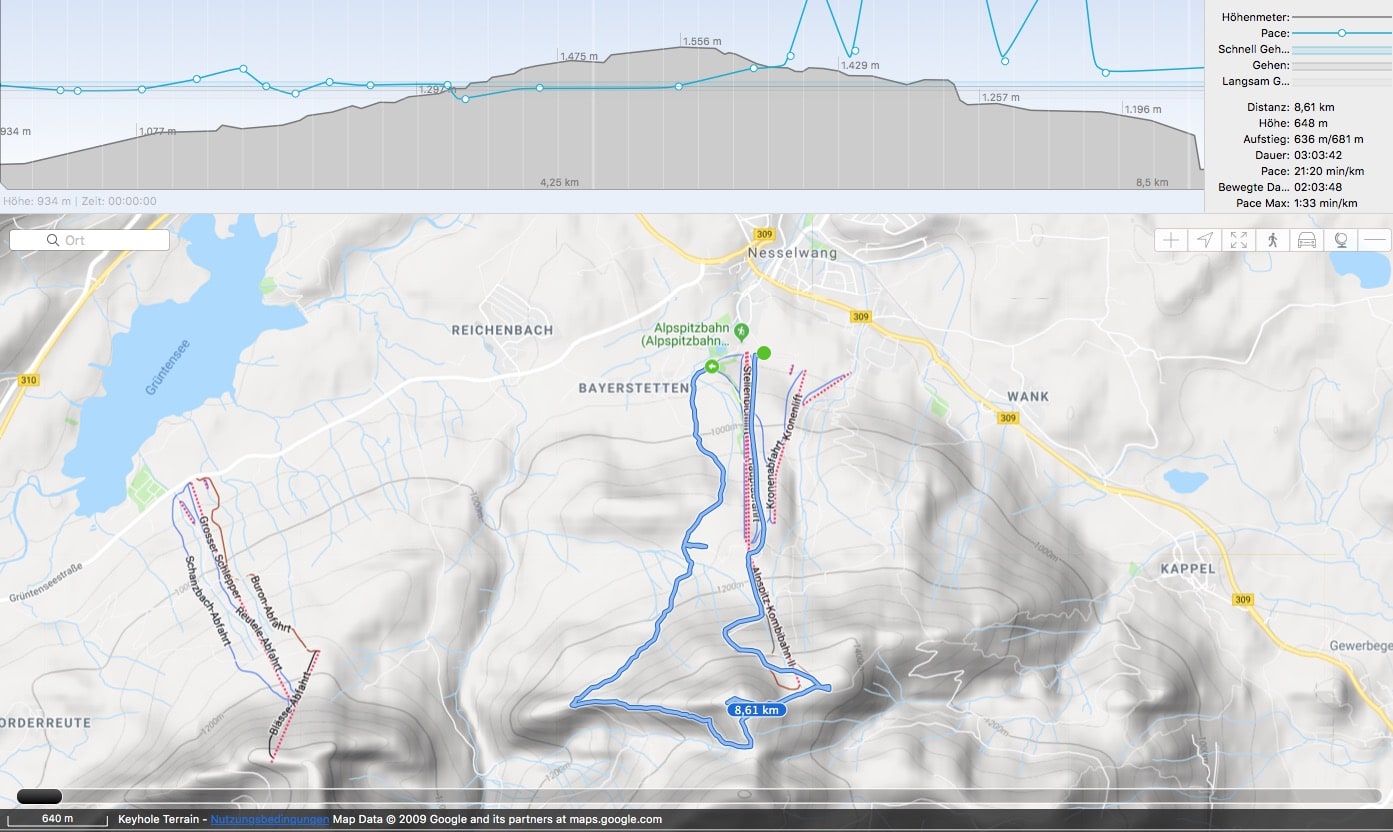Zoom in with the plus map button
Image resolution: width=1393 pixels, height=832 pixels.
[1172, 240]
